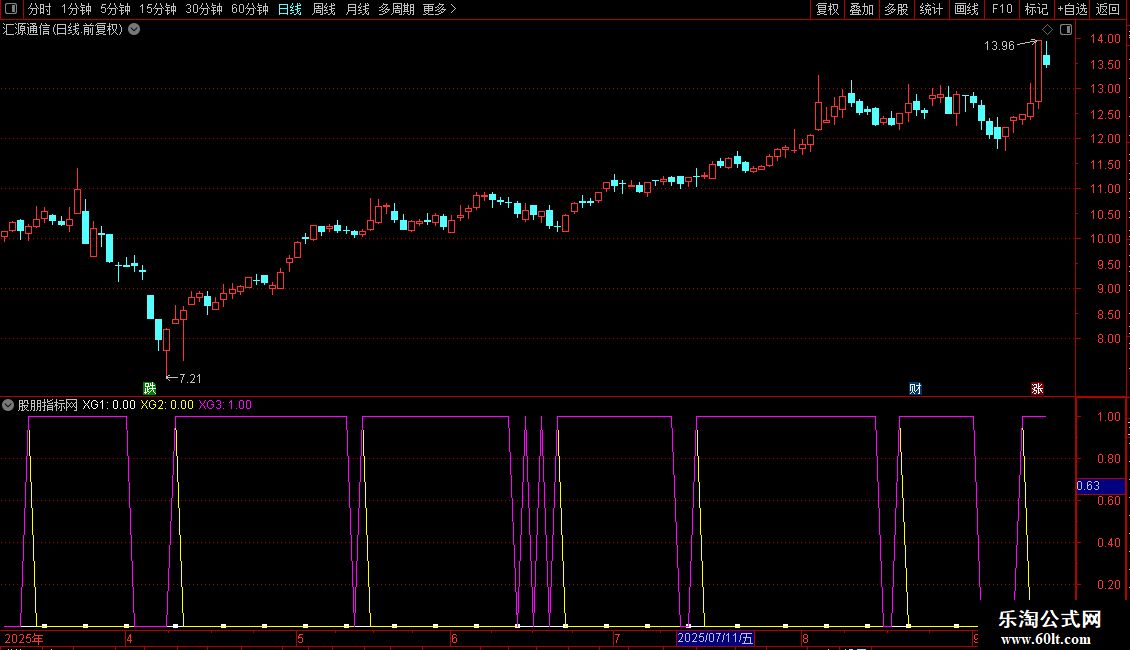The width and height of the screenshot is (1130, 650).
Task: Add stock to watchlist with +自选
Action: tap(1072, 9)
